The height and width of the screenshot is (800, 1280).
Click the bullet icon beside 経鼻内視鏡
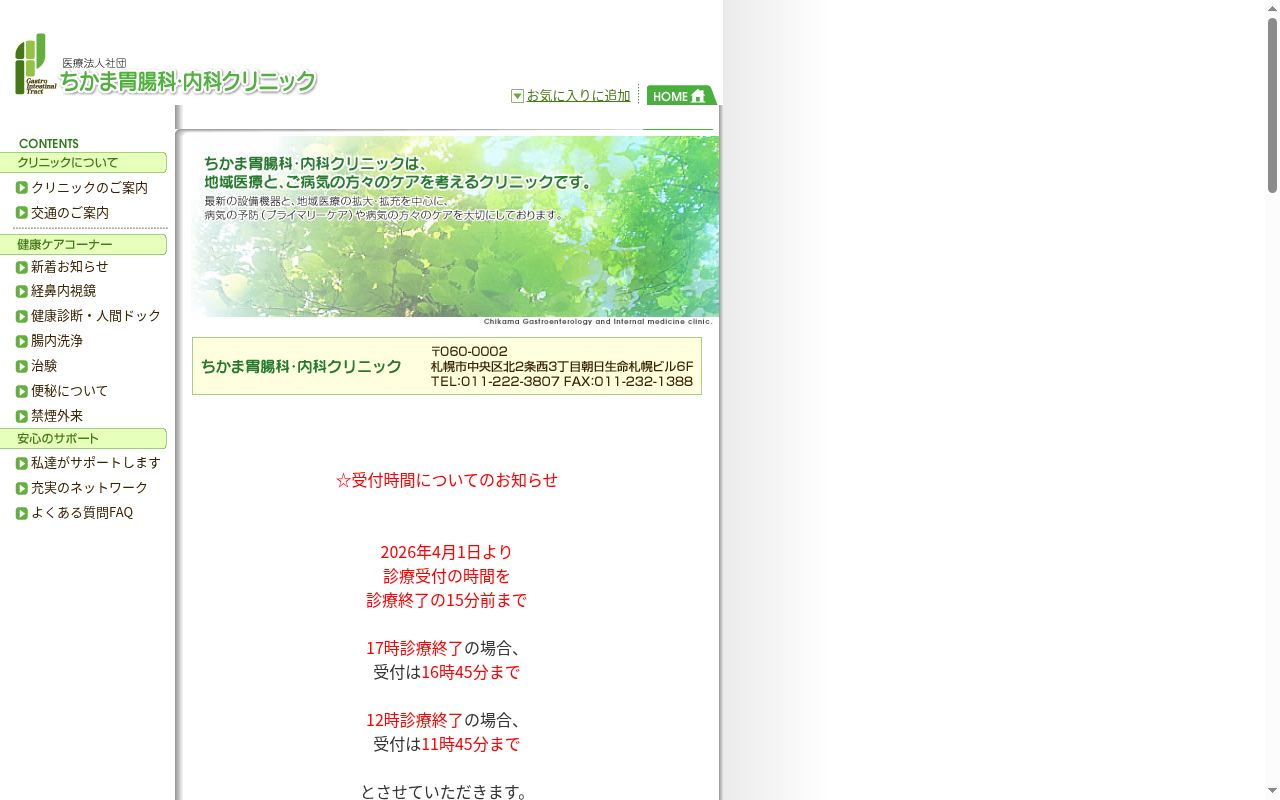(x=22, y=292)
